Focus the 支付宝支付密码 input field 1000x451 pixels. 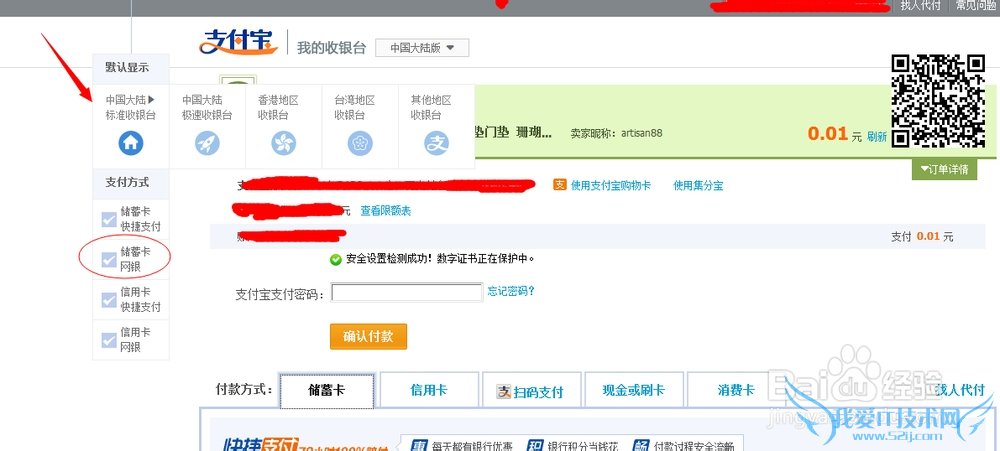point(407,293)
